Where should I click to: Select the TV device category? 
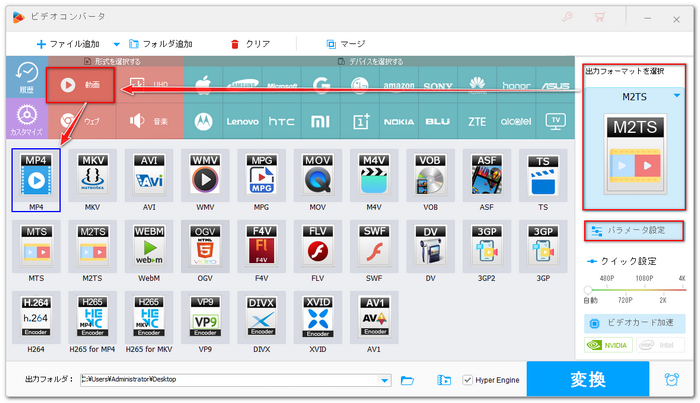click(555, 121)
